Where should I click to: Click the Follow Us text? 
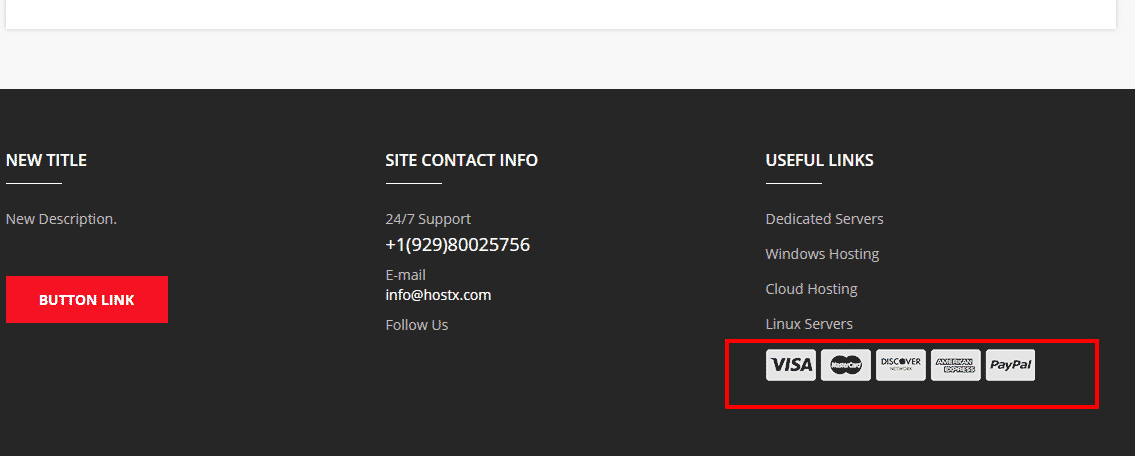coord(416,325)
